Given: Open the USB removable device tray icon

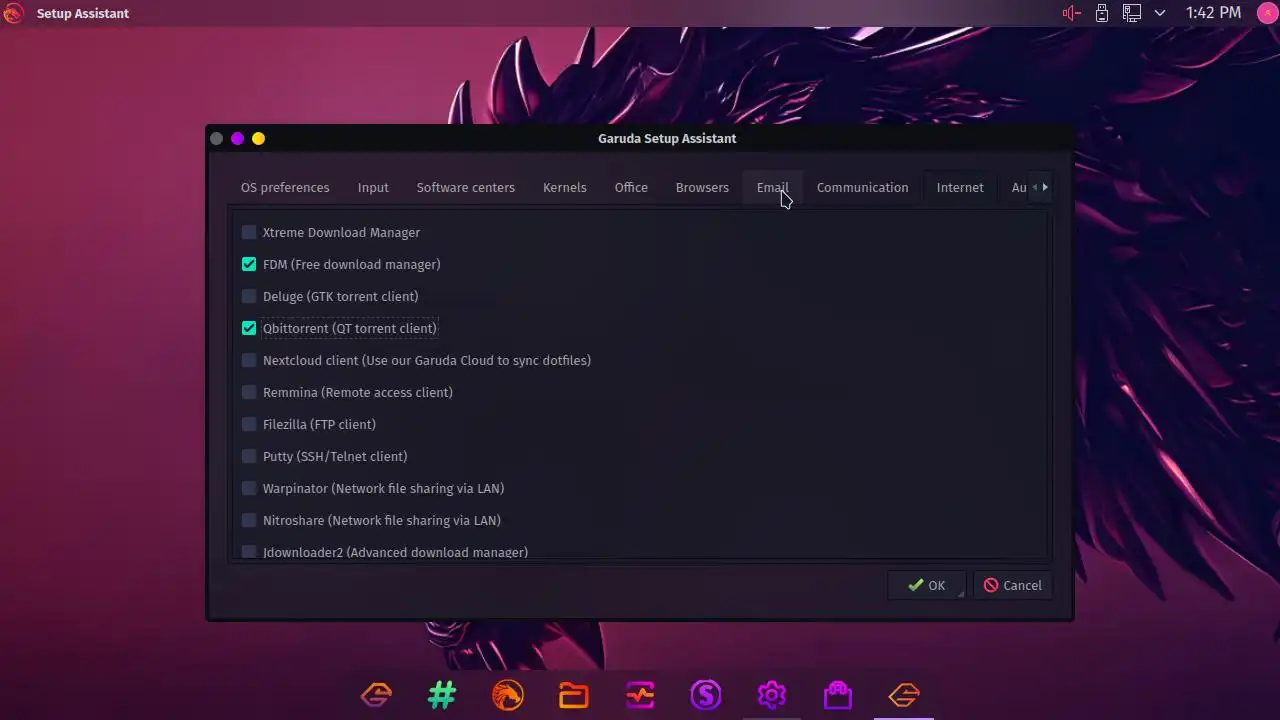Looking at the screenshot, I should click(1102, 13).
